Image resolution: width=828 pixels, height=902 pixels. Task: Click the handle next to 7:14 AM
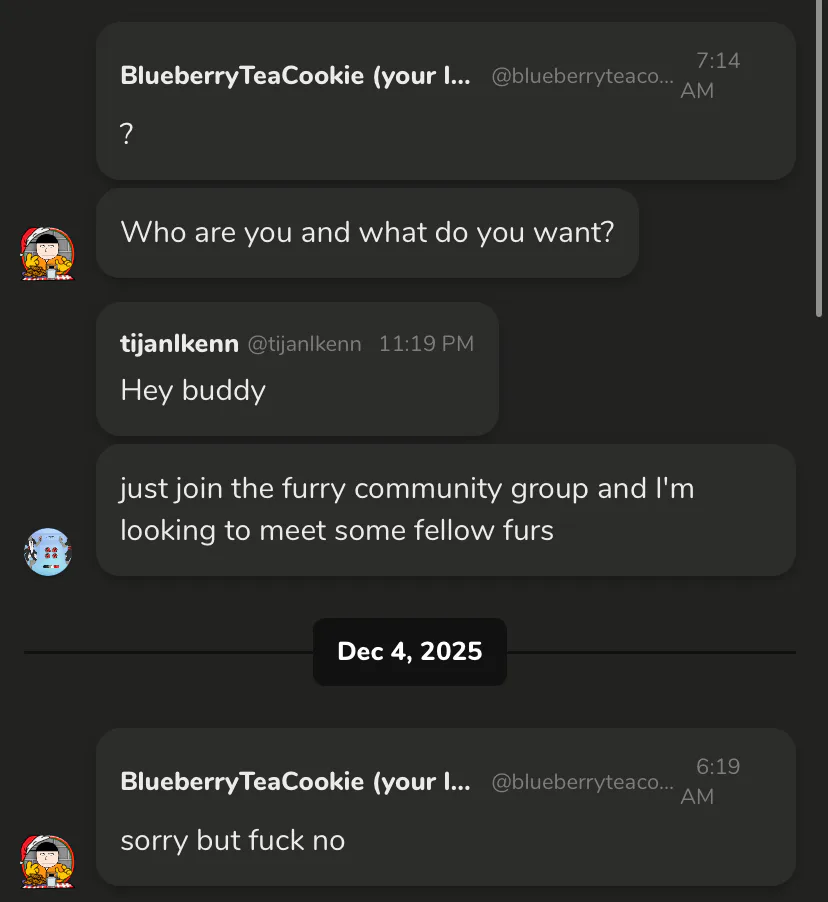582,77
